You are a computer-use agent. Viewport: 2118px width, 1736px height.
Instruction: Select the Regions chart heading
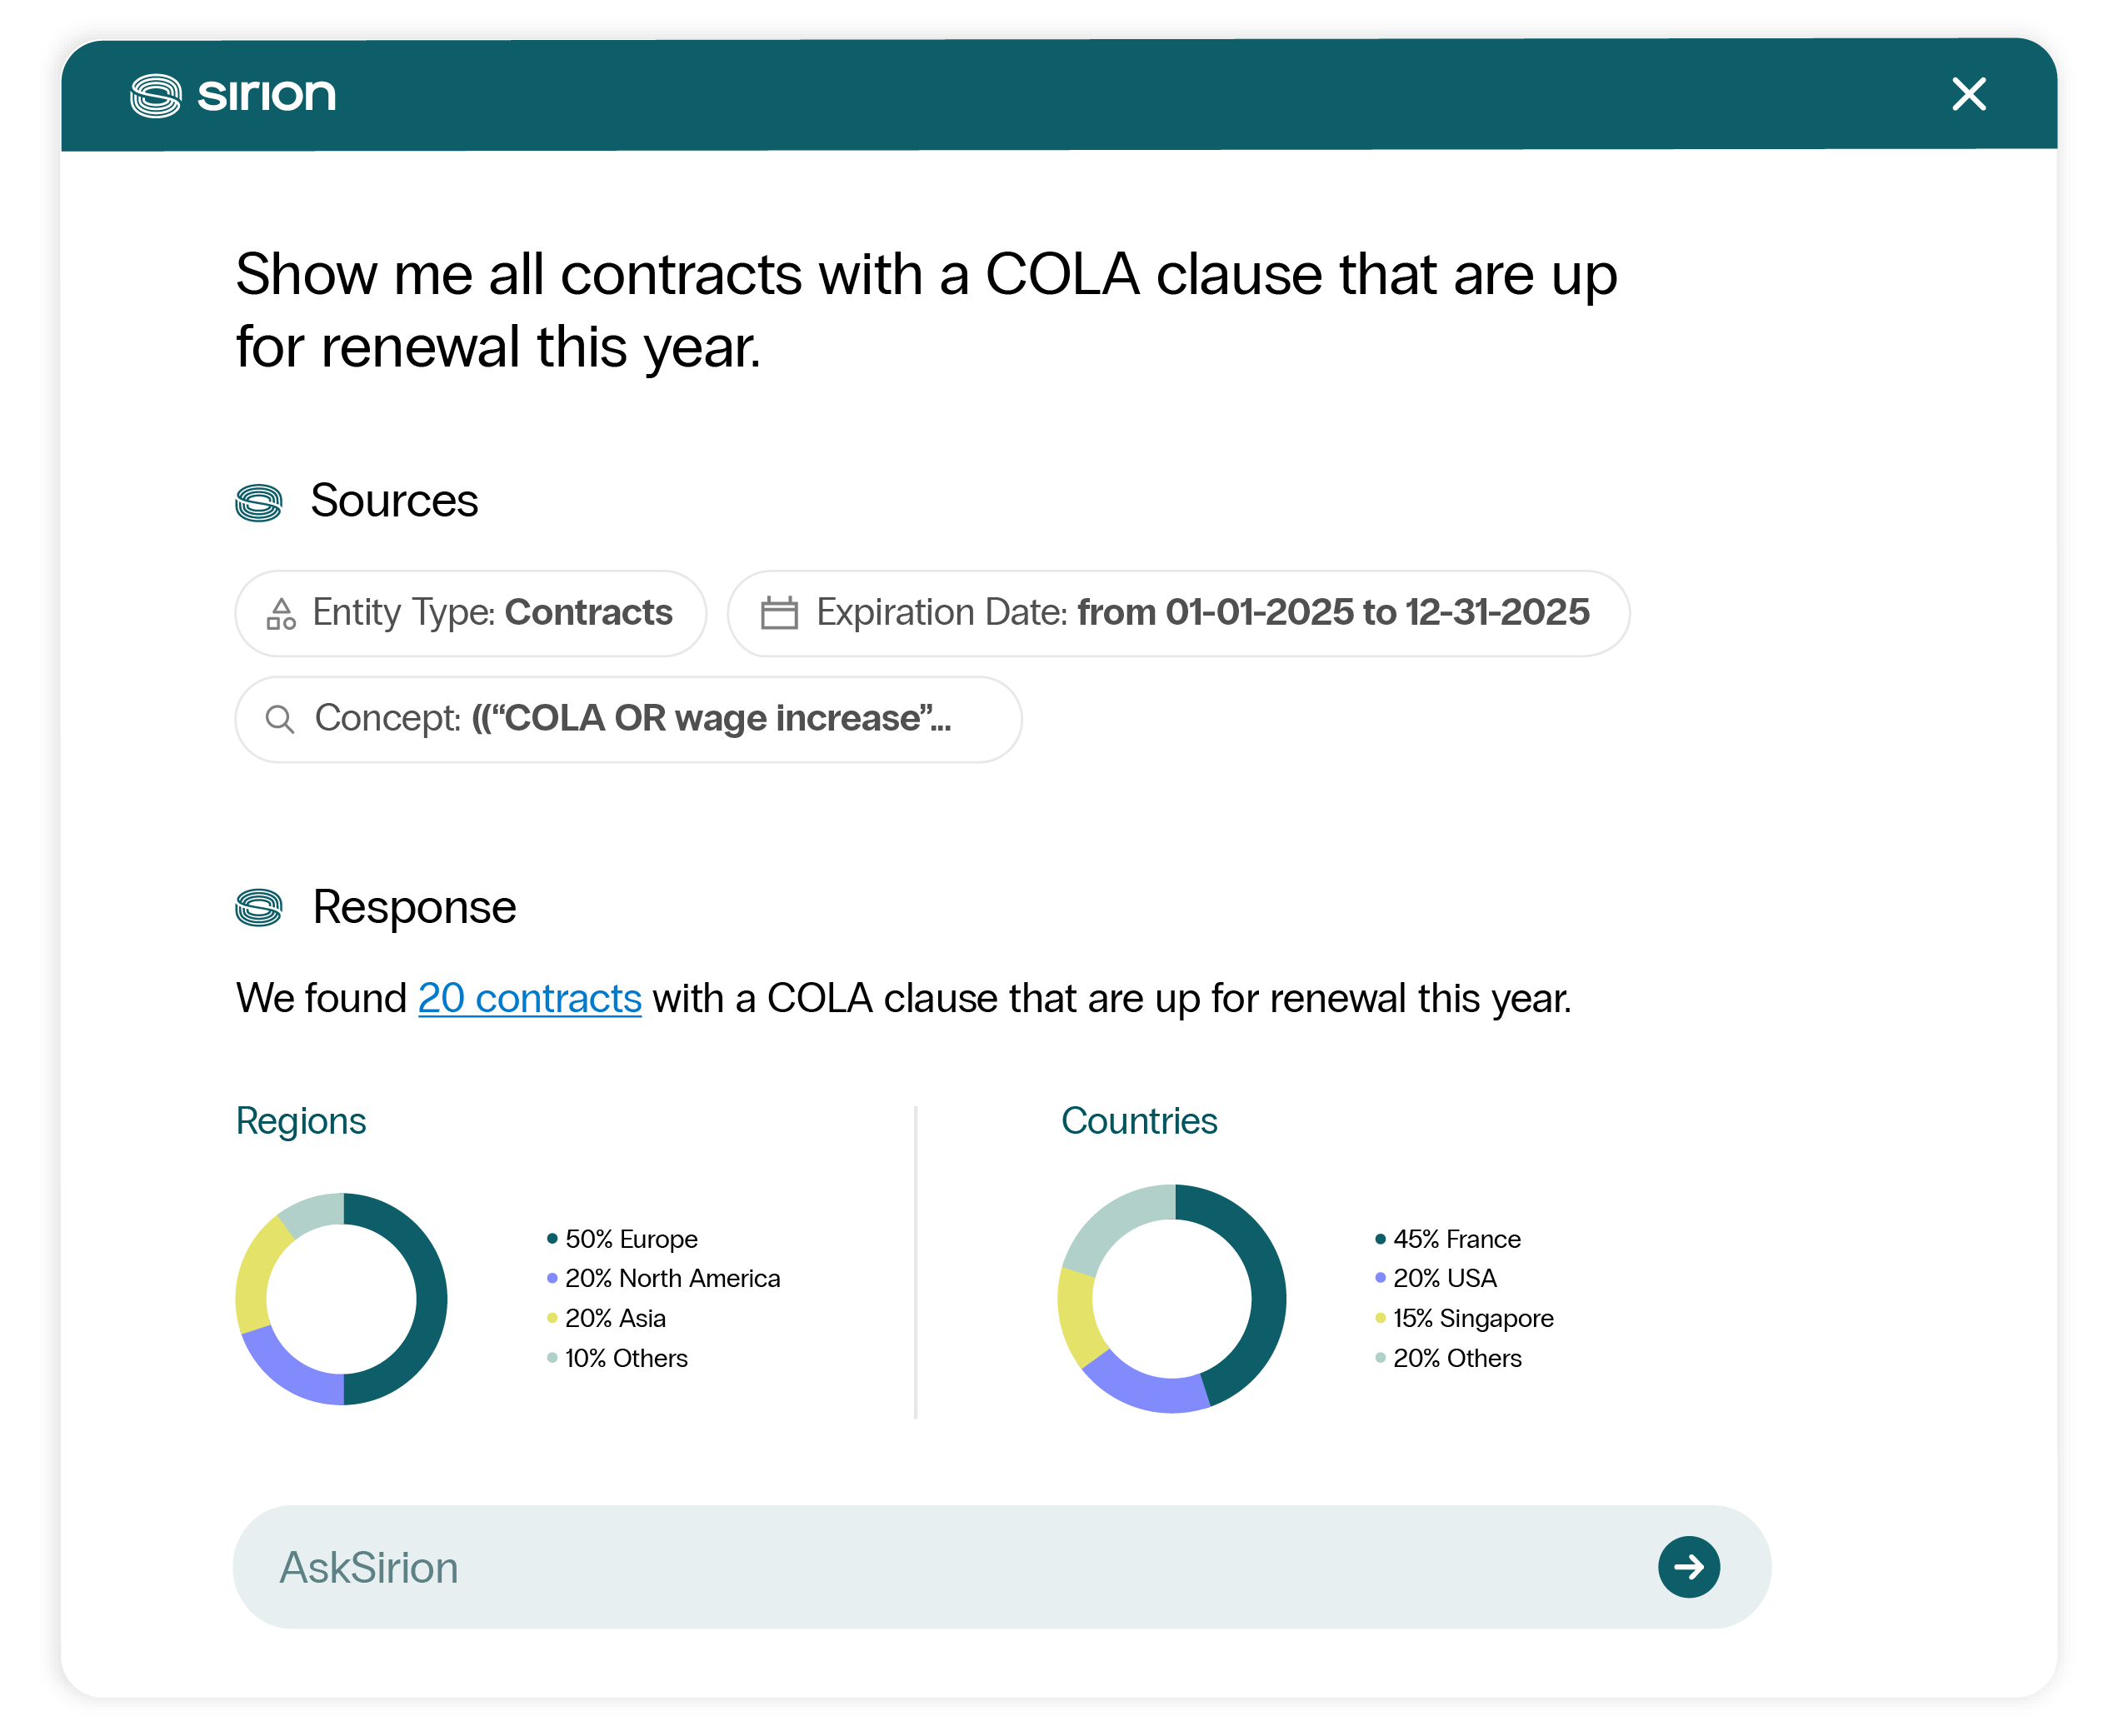301,1121
